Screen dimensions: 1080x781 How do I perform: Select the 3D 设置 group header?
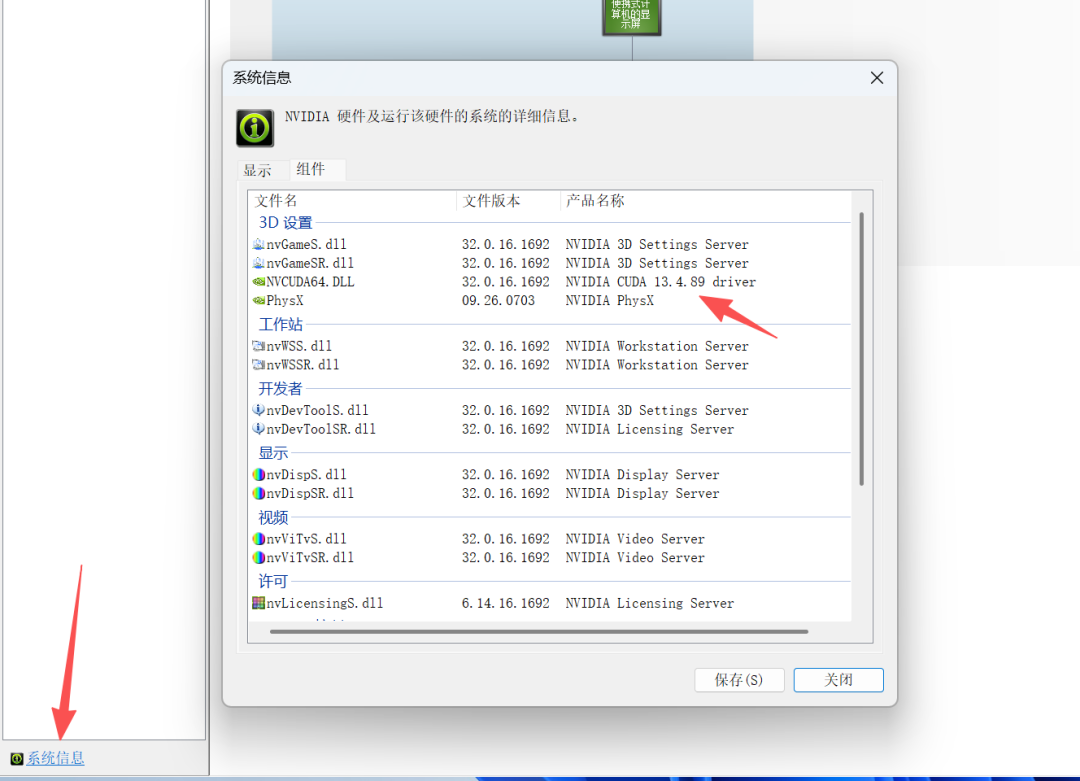tap(285, 222)
